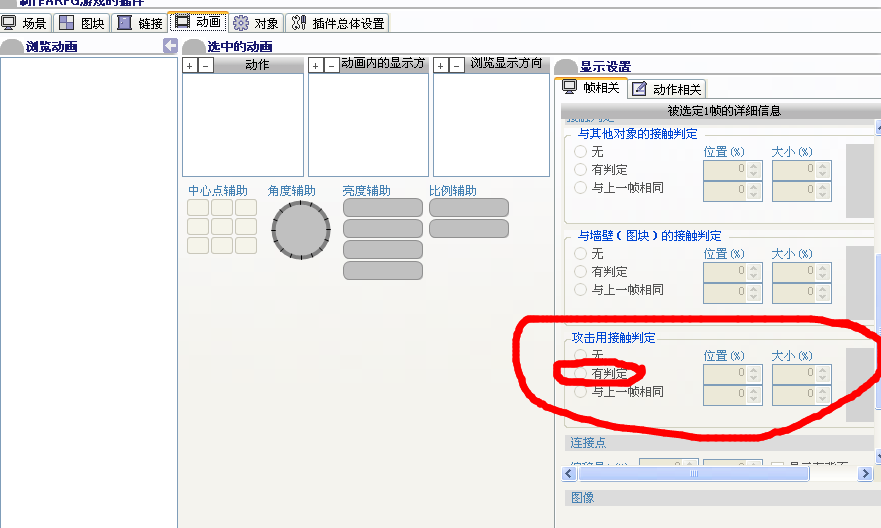Click the top-left square in 中心点辅助 grid

[198, 207]
